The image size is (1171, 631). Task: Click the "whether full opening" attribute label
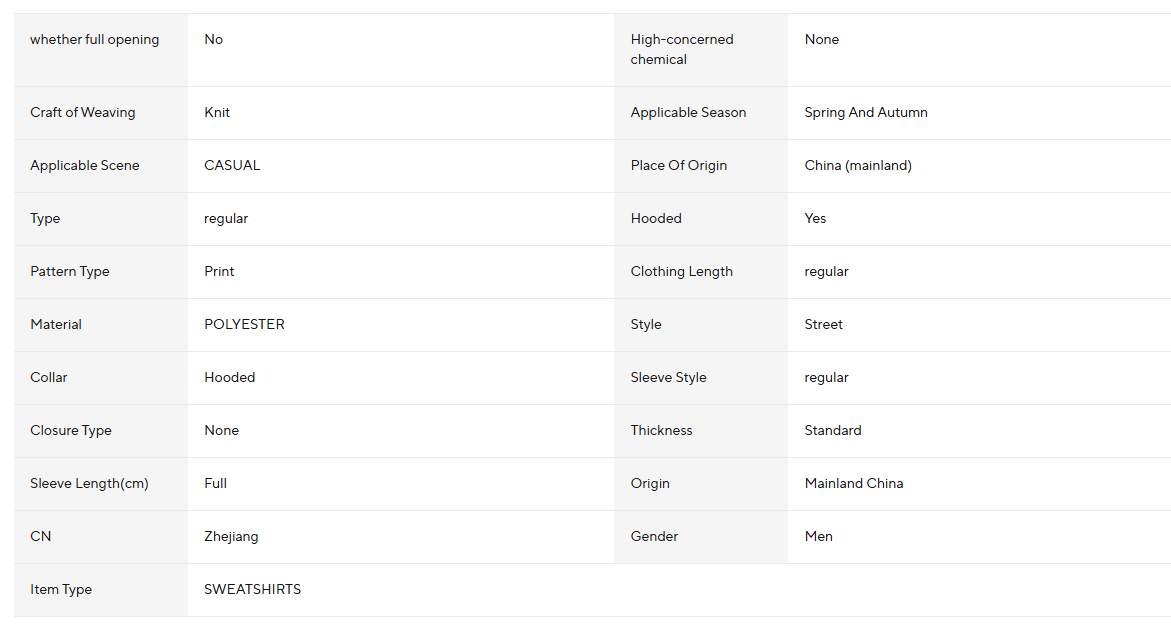pyautogui.click(x=95, y=40)
